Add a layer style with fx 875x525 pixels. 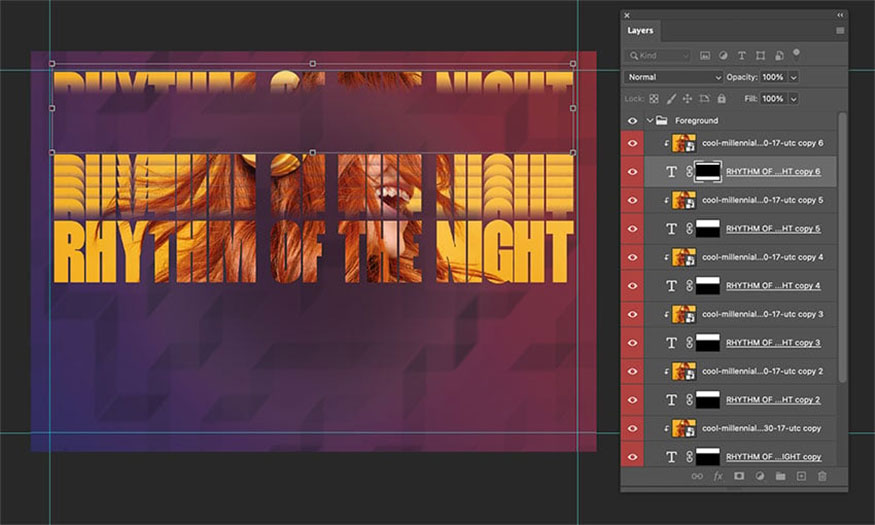click(x=718, y=476)
